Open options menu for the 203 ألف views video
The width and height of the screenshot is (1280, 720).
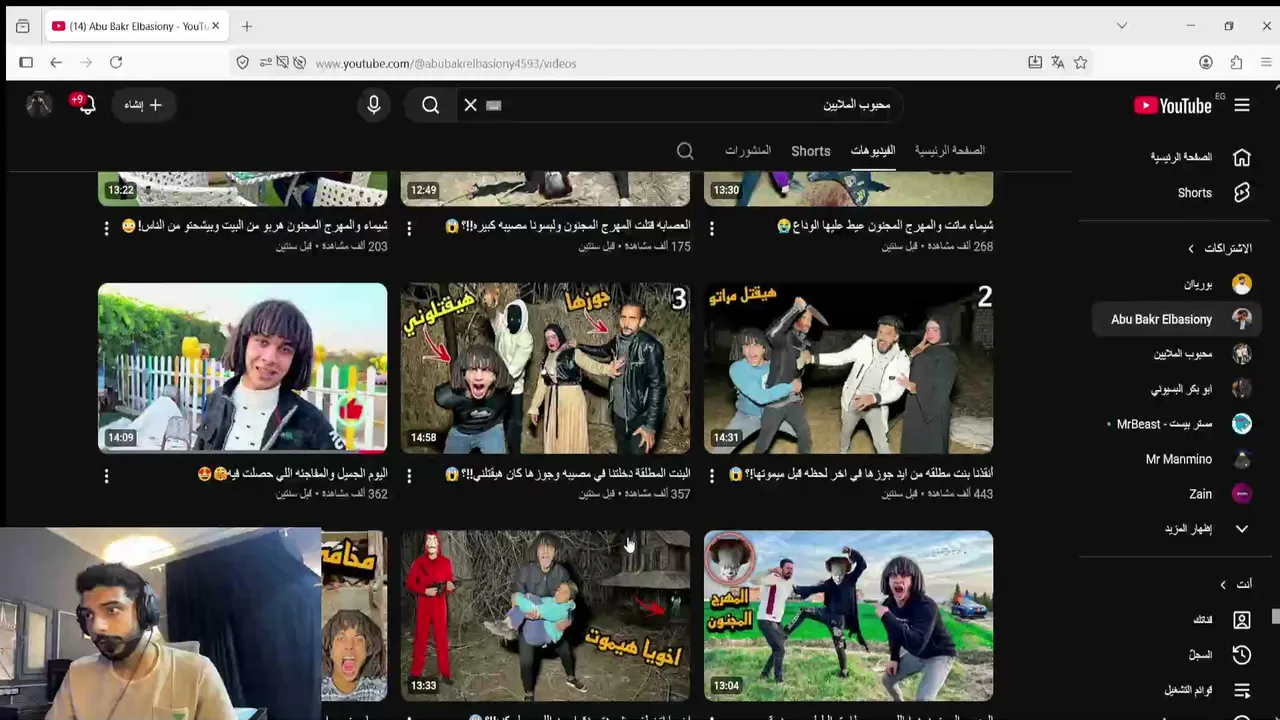(x=106, y=229)
